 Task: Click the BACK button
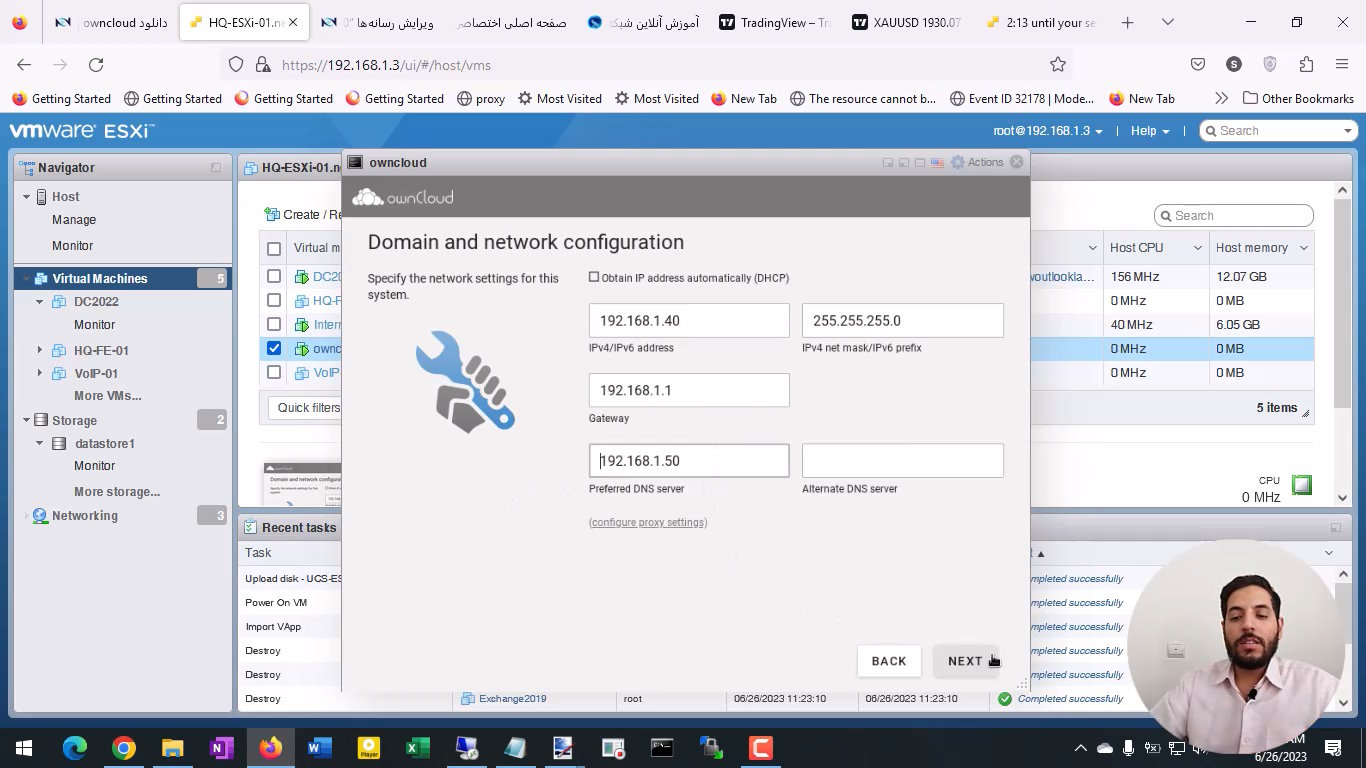tap(889, 661)
